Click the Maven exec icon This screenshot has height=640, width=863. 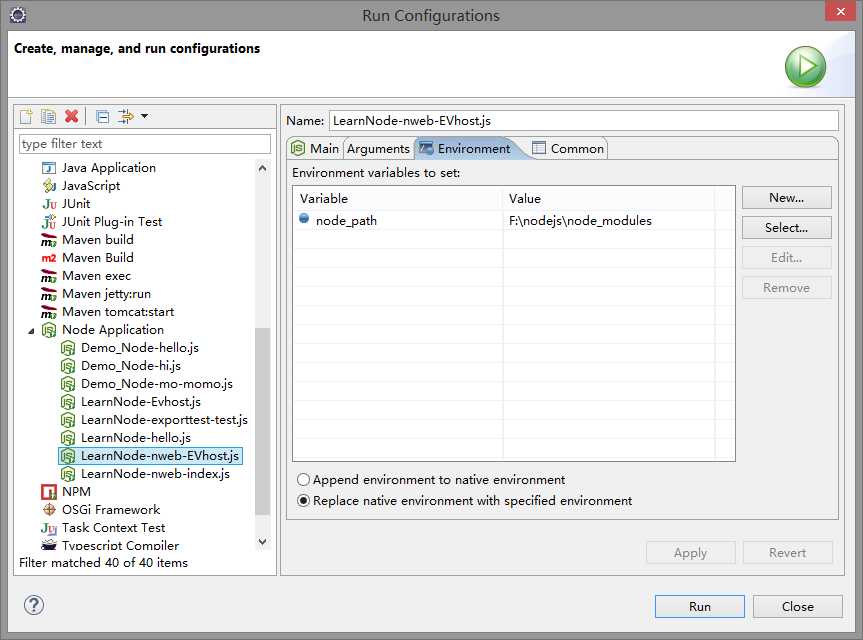click(49, 276)
